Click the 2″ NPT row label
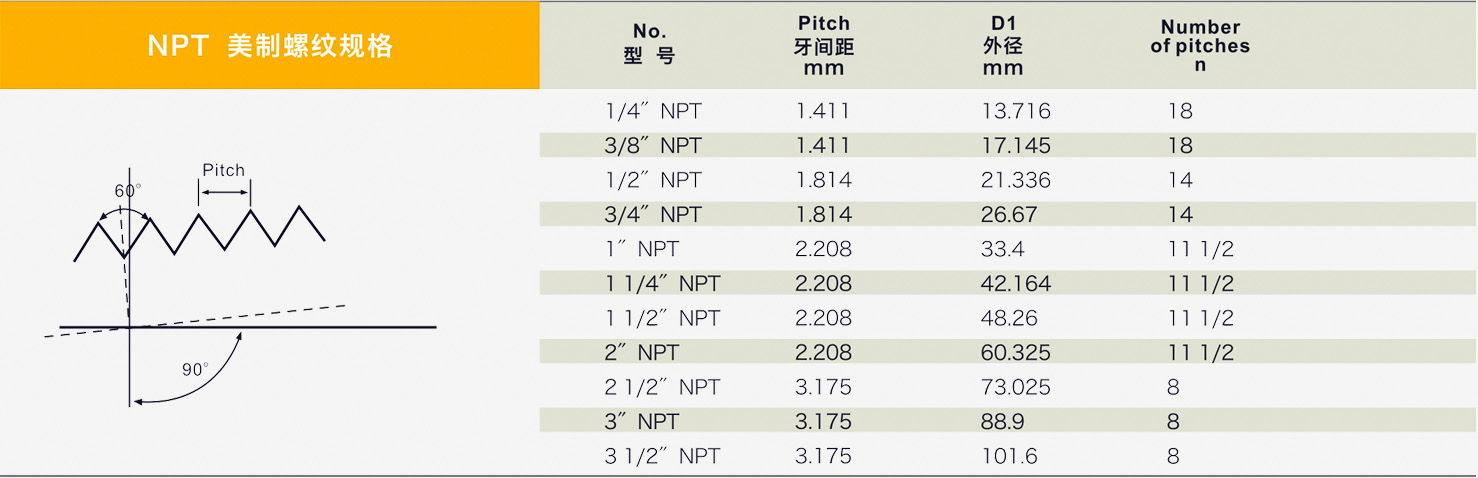This screenshot has width=1478, height=478. (641, 353)
